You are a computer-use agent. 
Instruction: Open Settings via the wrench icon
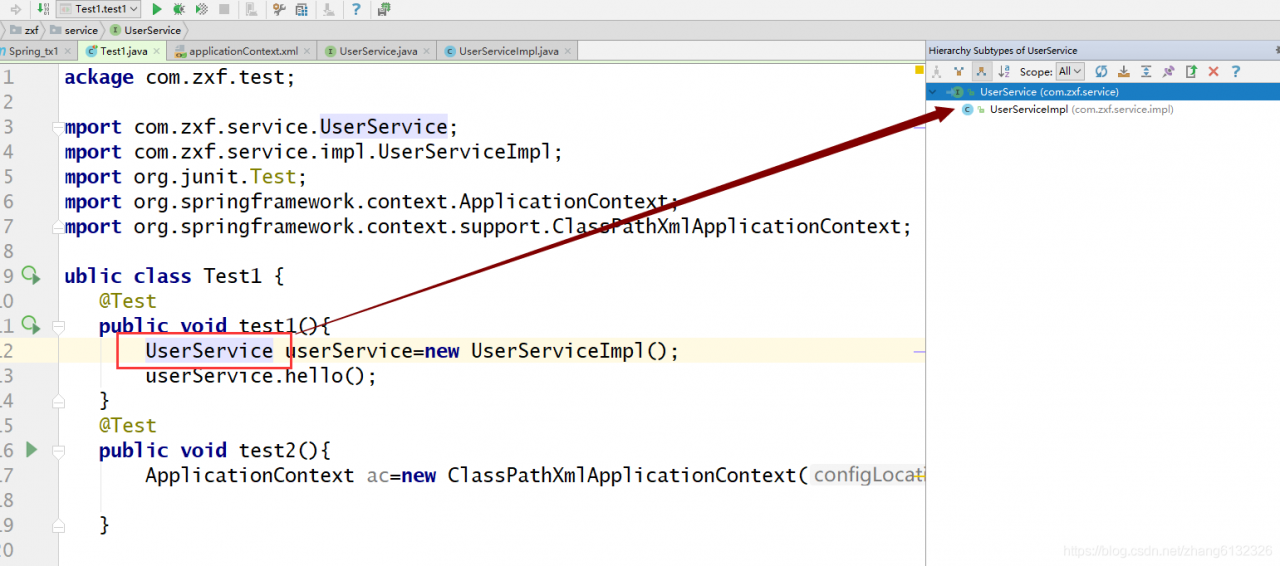[x=278, y=9]
